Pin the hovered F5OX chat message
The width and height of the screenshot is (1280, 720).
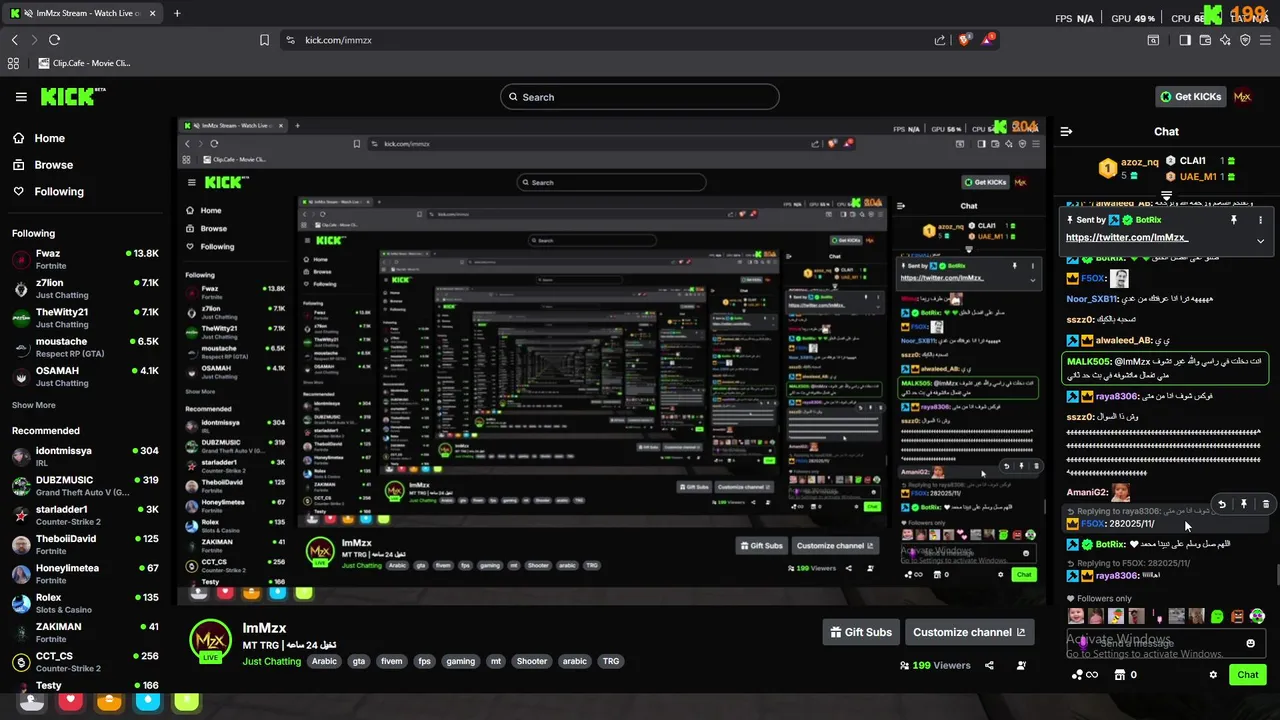pos(1244,505)
